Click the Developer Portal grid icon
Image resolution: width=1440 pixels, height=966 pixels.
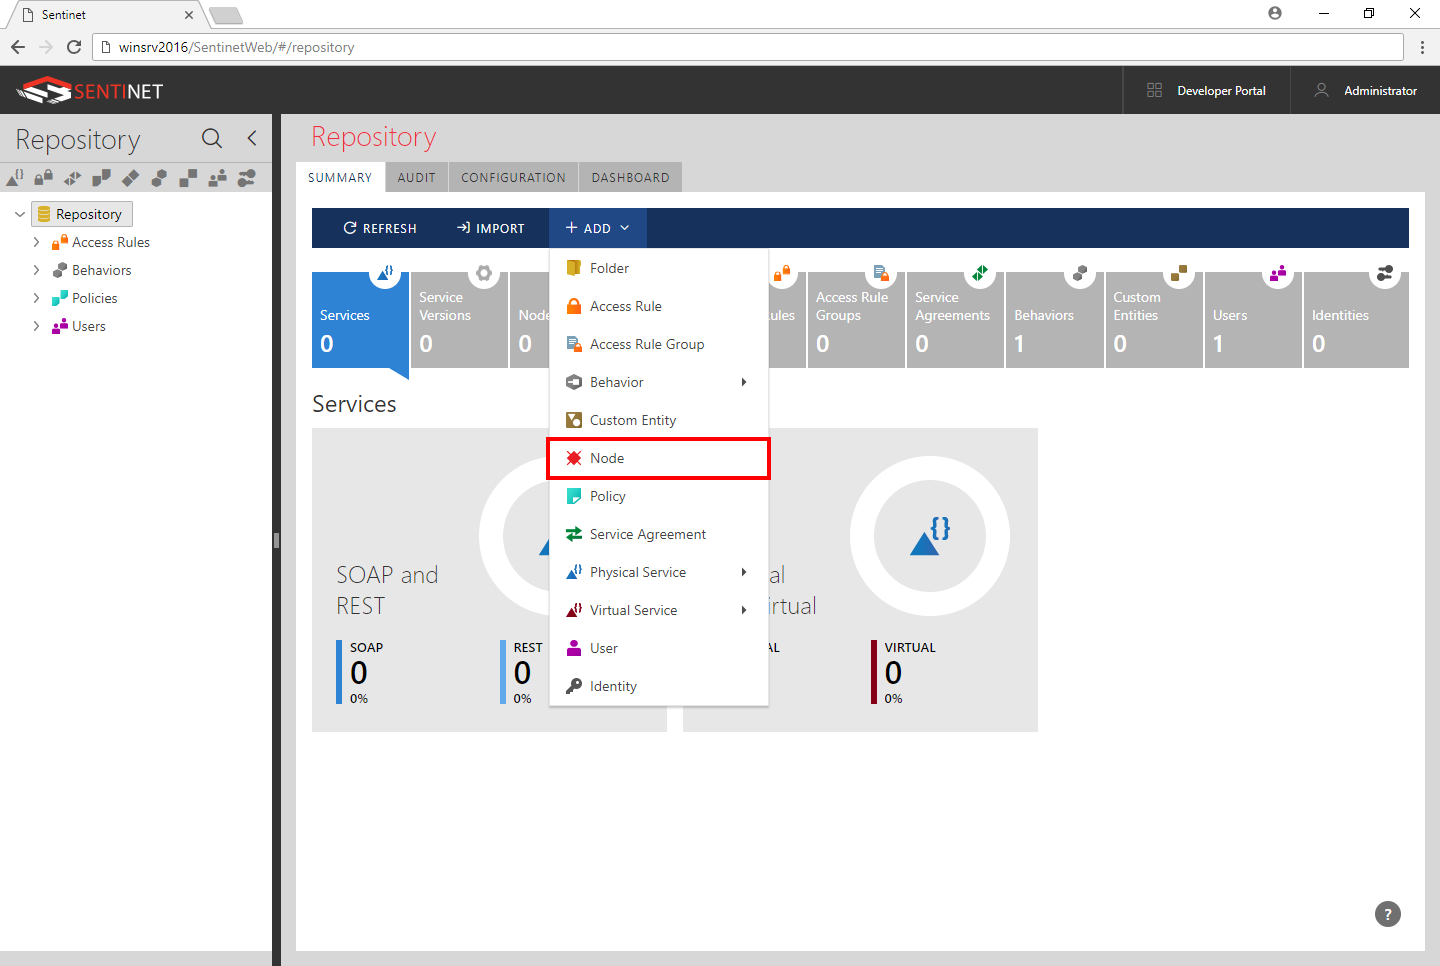[x=1154, y=90]
